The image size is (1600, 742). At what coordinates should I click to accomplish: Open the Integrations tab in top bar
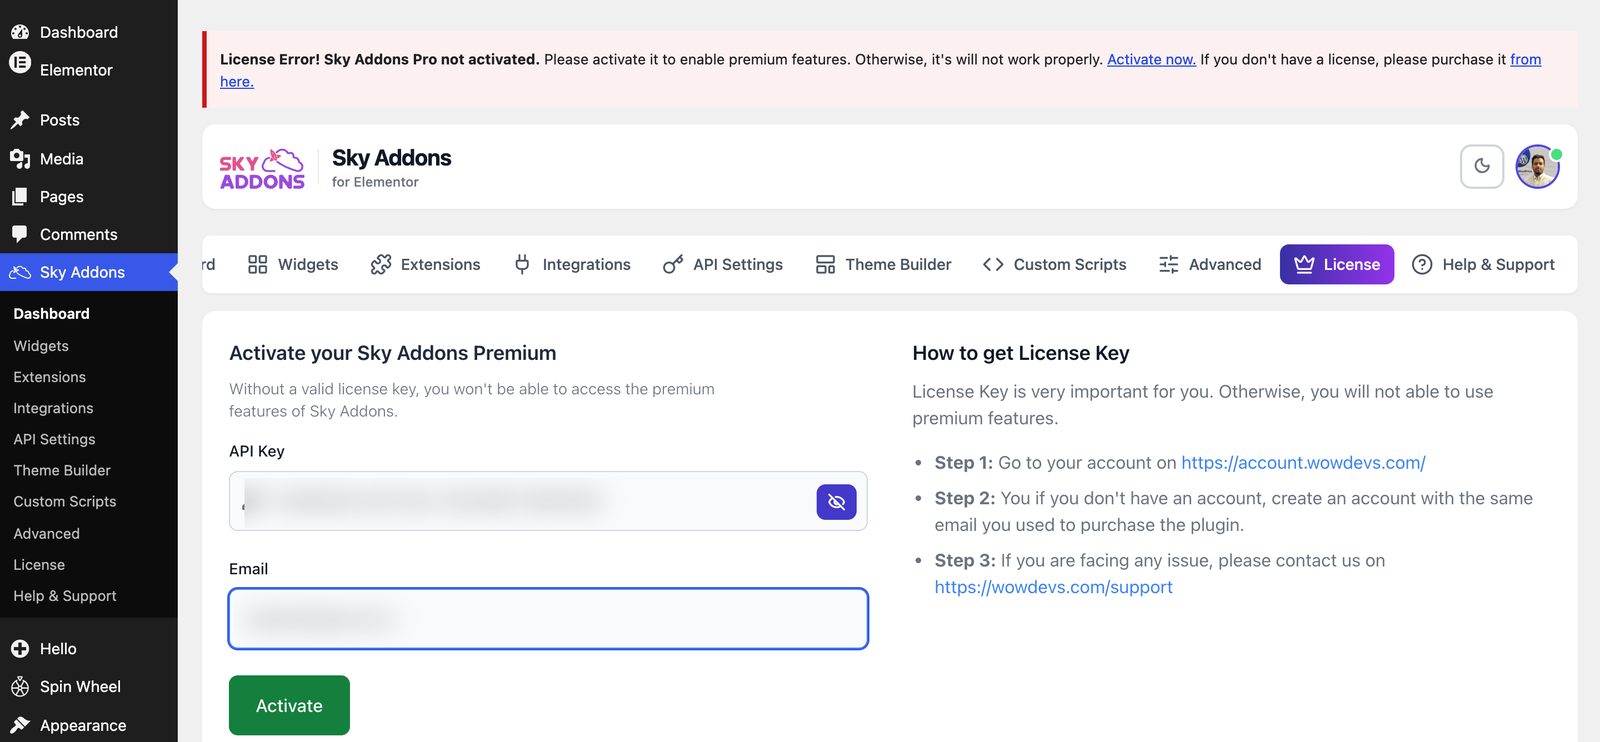[571, 264]
